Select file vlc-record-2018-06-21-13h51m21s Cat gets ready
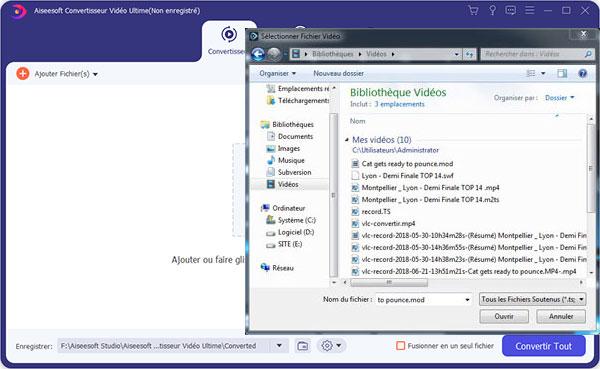Viewport: 600px width, 369px height. [464, 271]
